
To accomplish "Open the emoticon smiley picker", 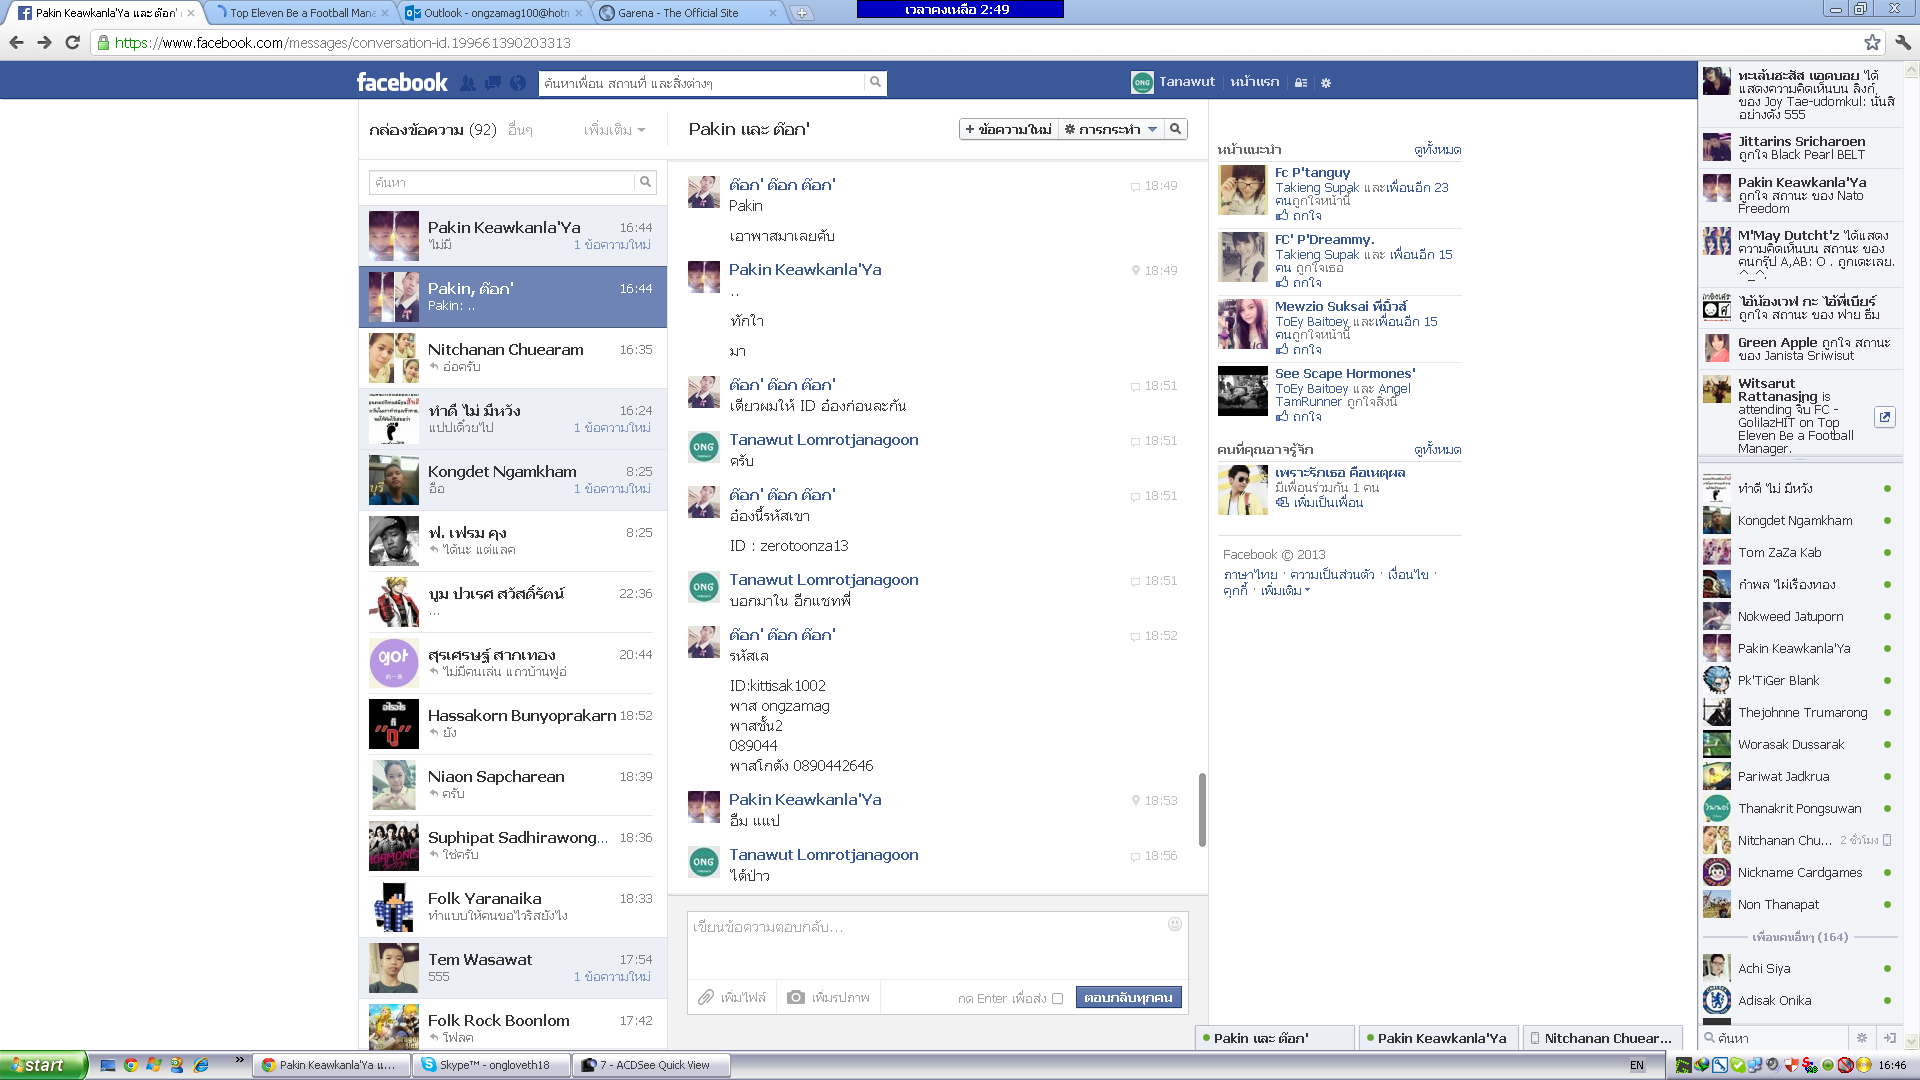I will tap(1175, 924).
